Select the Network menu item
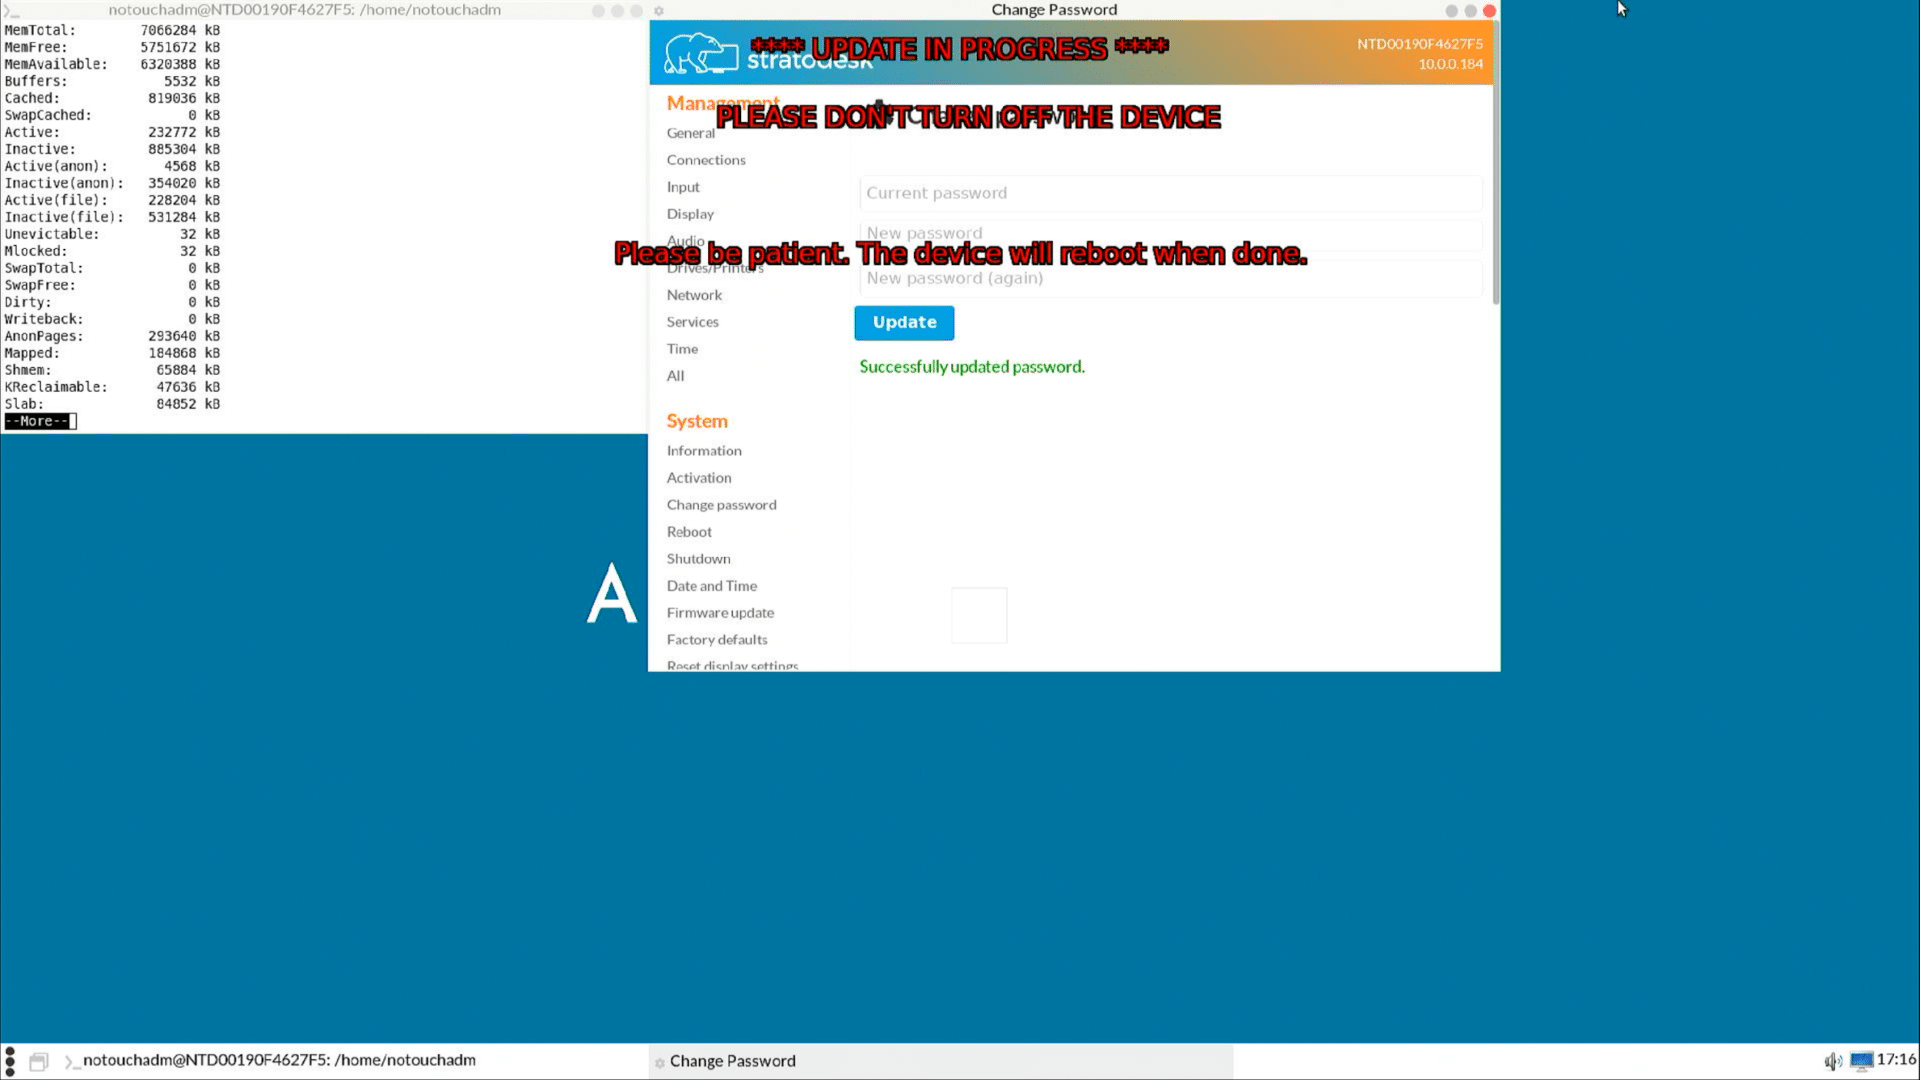Image resolution: width=1920 pixels, height=1080 pixels. (x=695, y=294)
